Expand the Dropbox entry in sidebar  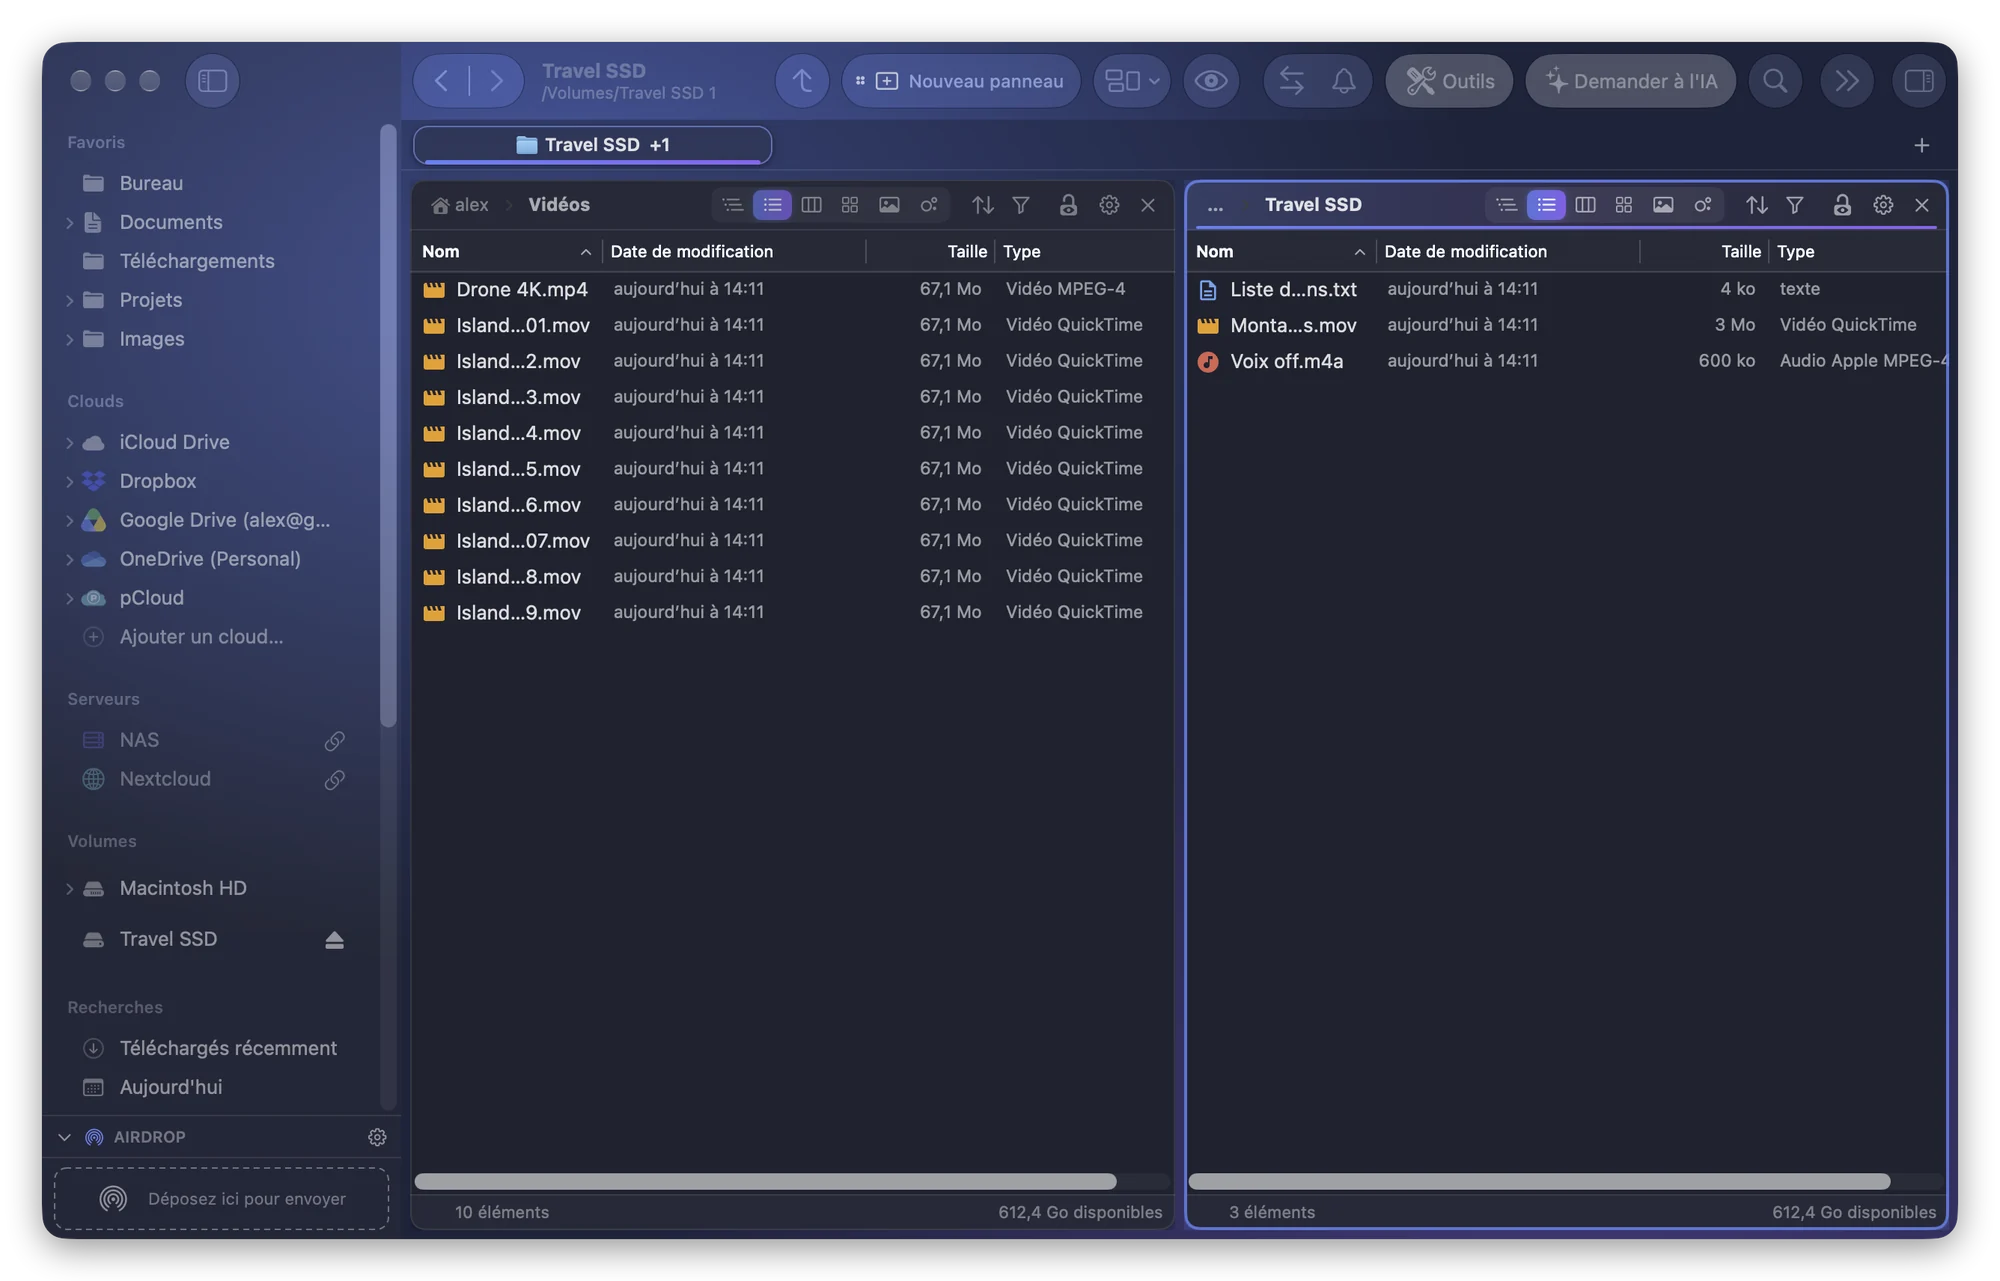(x=70, y=481)
